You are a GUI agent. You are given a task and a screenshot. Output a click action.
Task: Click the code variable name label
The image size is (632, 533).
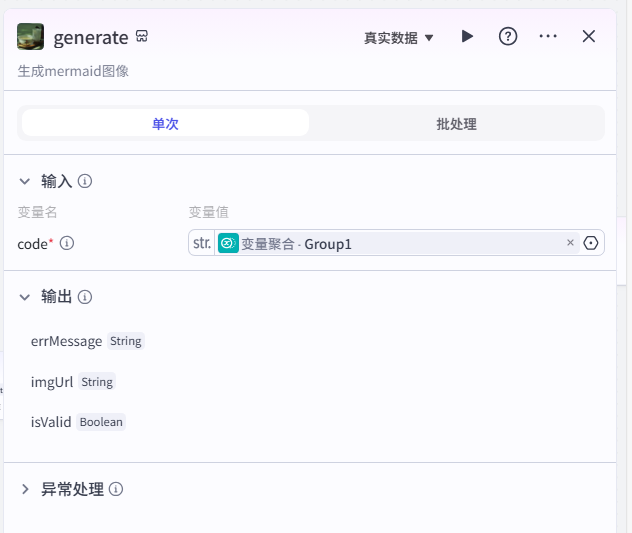point(33,244)
